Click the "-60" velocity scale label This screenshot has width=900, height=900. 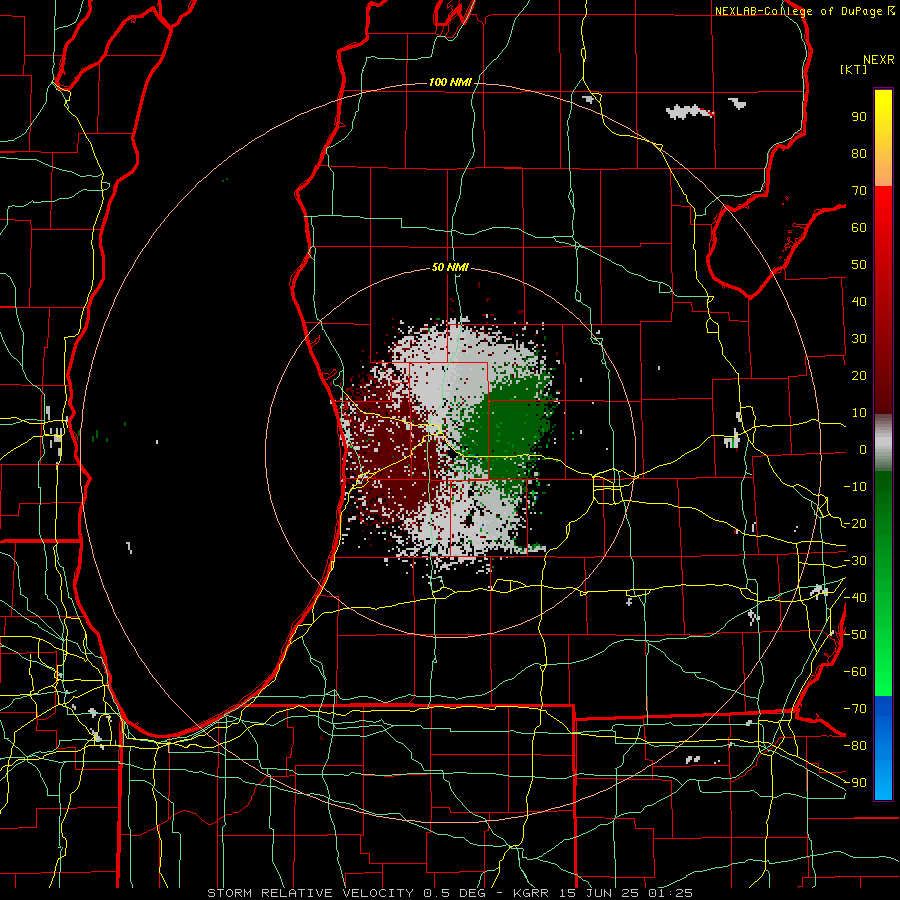pos(855,672)
